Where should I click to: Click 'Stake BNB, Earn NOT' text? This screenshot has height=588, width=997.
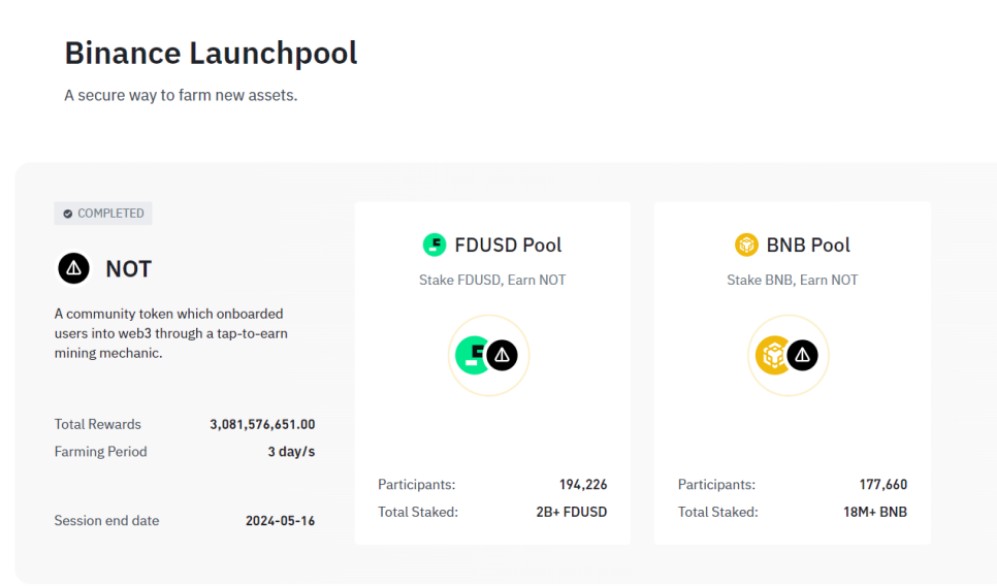(x=792, y=280)
